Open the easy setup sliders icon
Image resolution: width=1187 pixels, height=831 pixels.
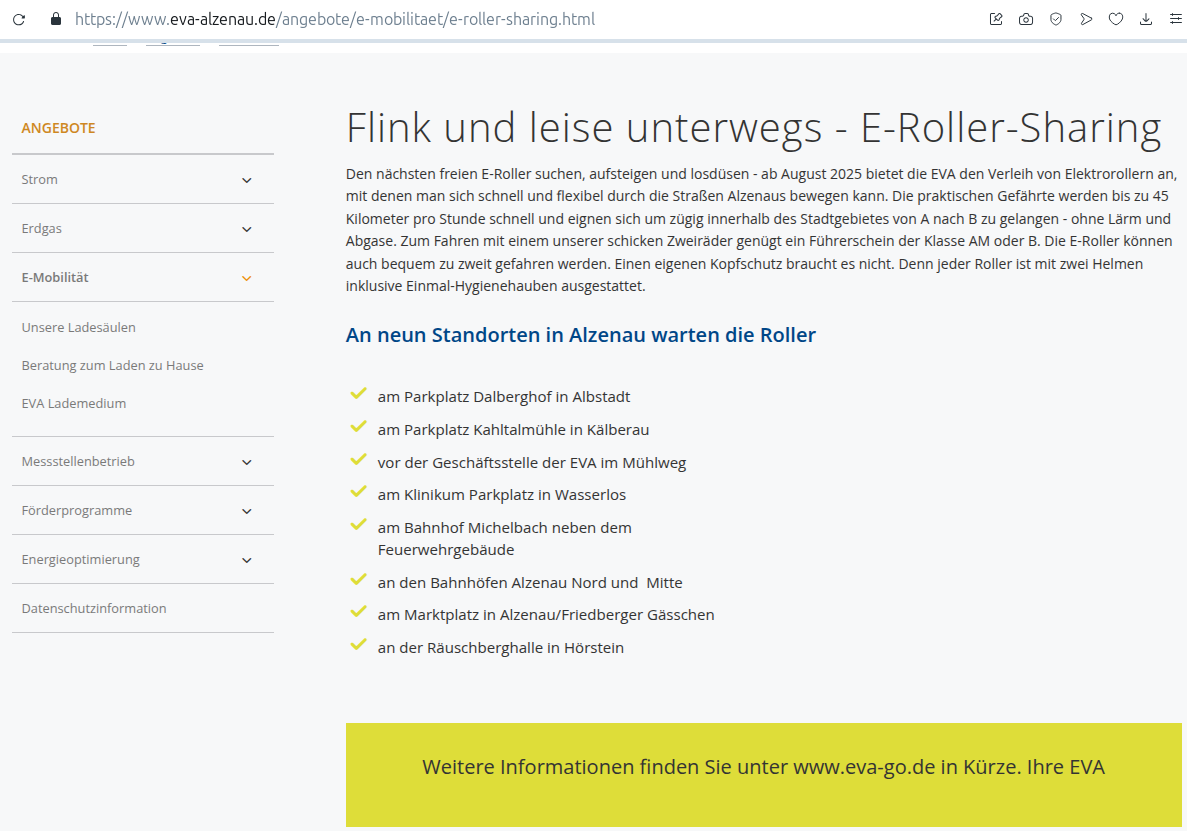[1175, 19]
